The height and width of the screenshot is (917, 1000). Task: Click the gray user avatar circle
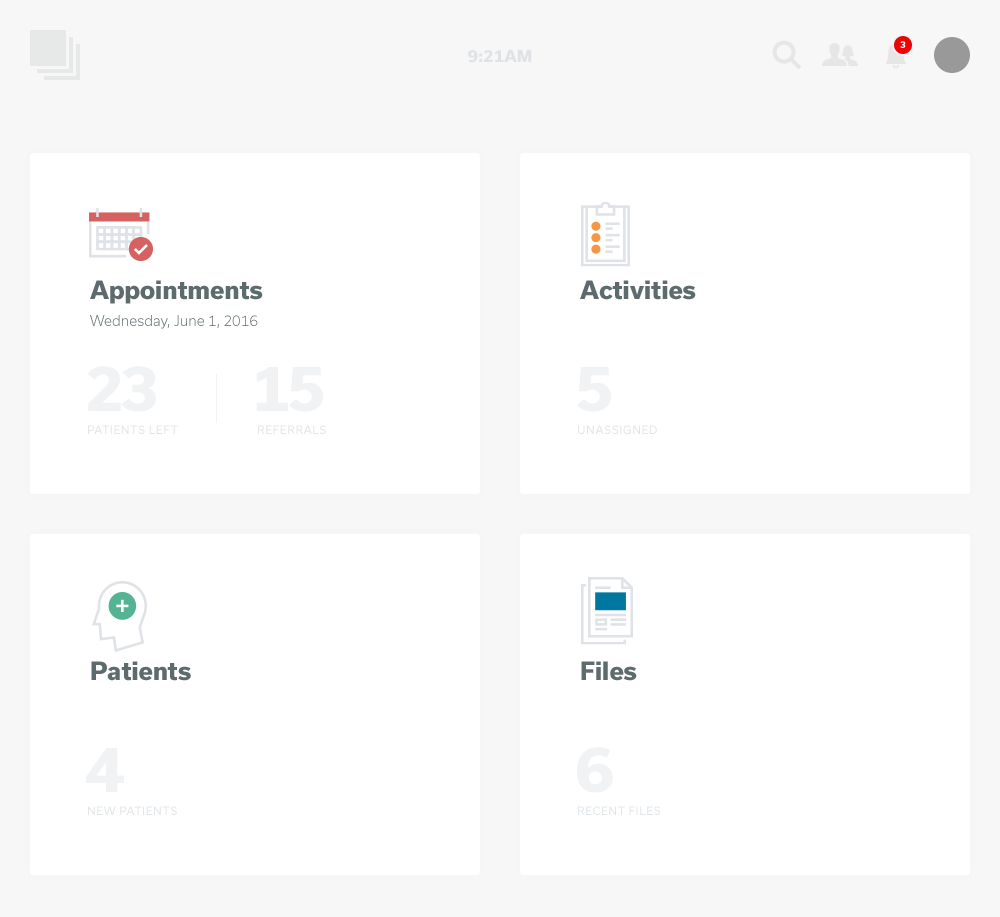(x=951, y=55)
